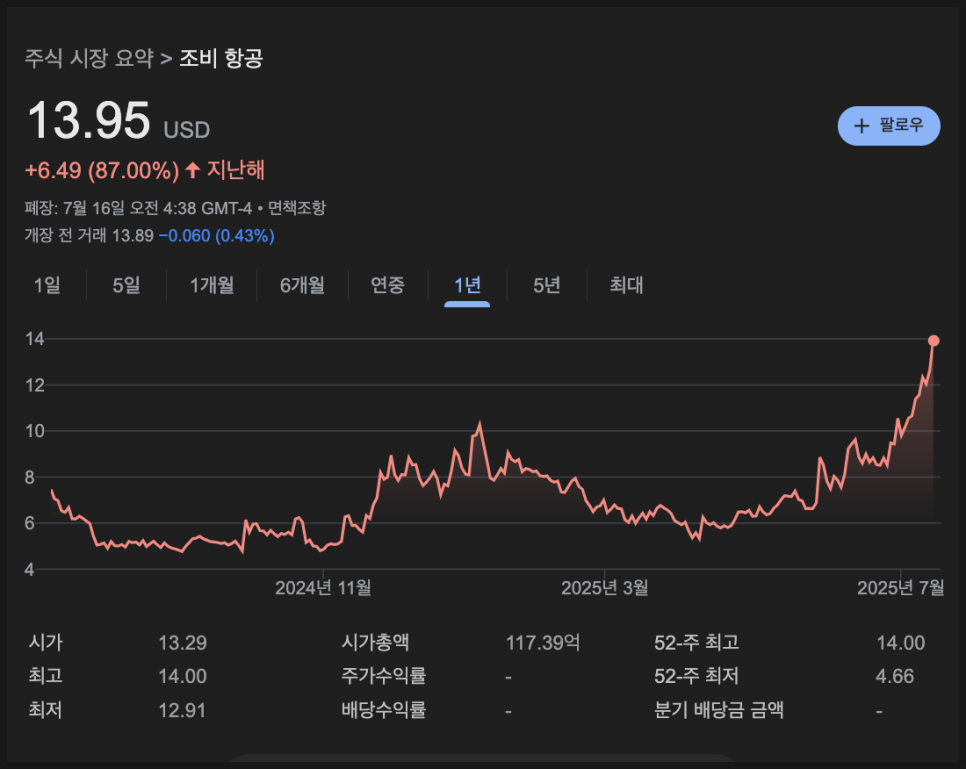This screenshot has width=966, height=769.
Task: Click the 2024년 11월 axis label
Action: tap(323, 588)
